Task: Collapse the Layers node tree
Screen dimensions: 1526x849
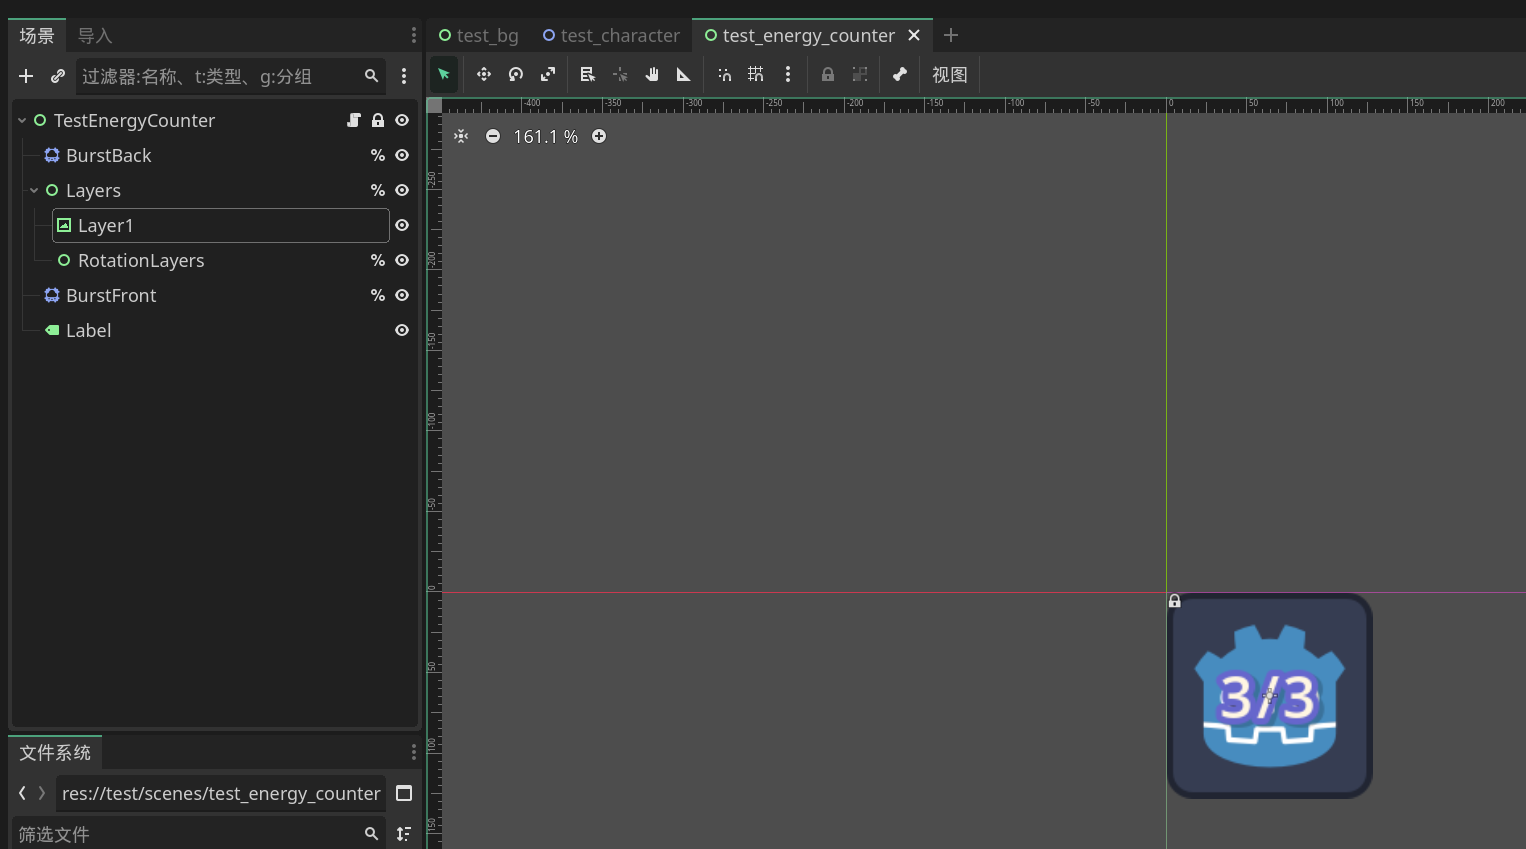Action: tap(34, 191)
